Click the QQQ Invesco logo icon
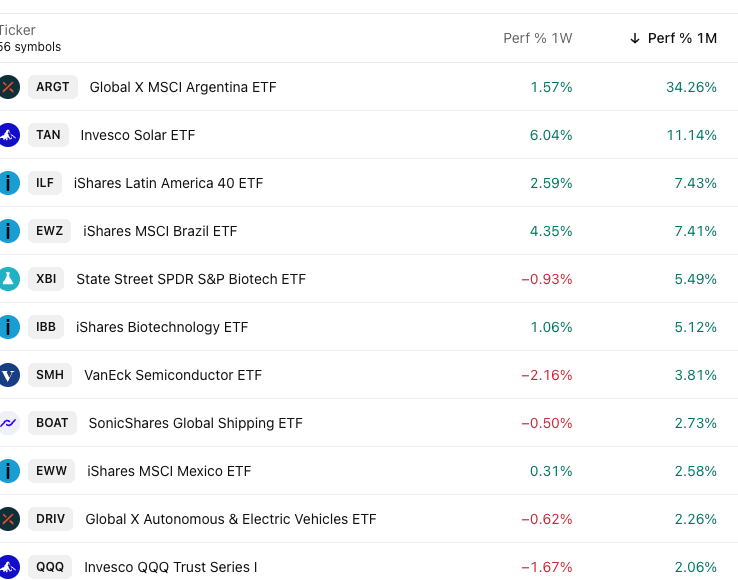738x580 pixels. [8, 567]
